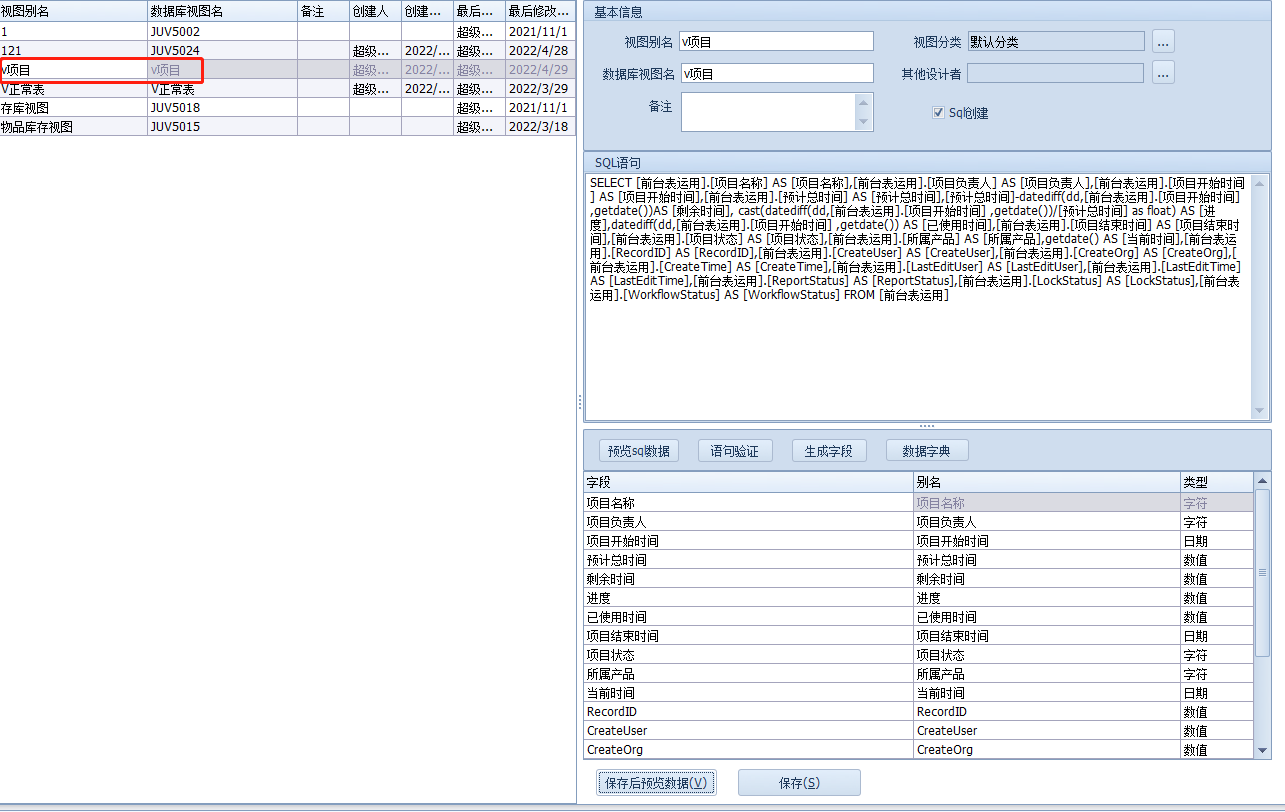
Task: Click the 数据库视图名 input field
Action: (x=776, y=73)
